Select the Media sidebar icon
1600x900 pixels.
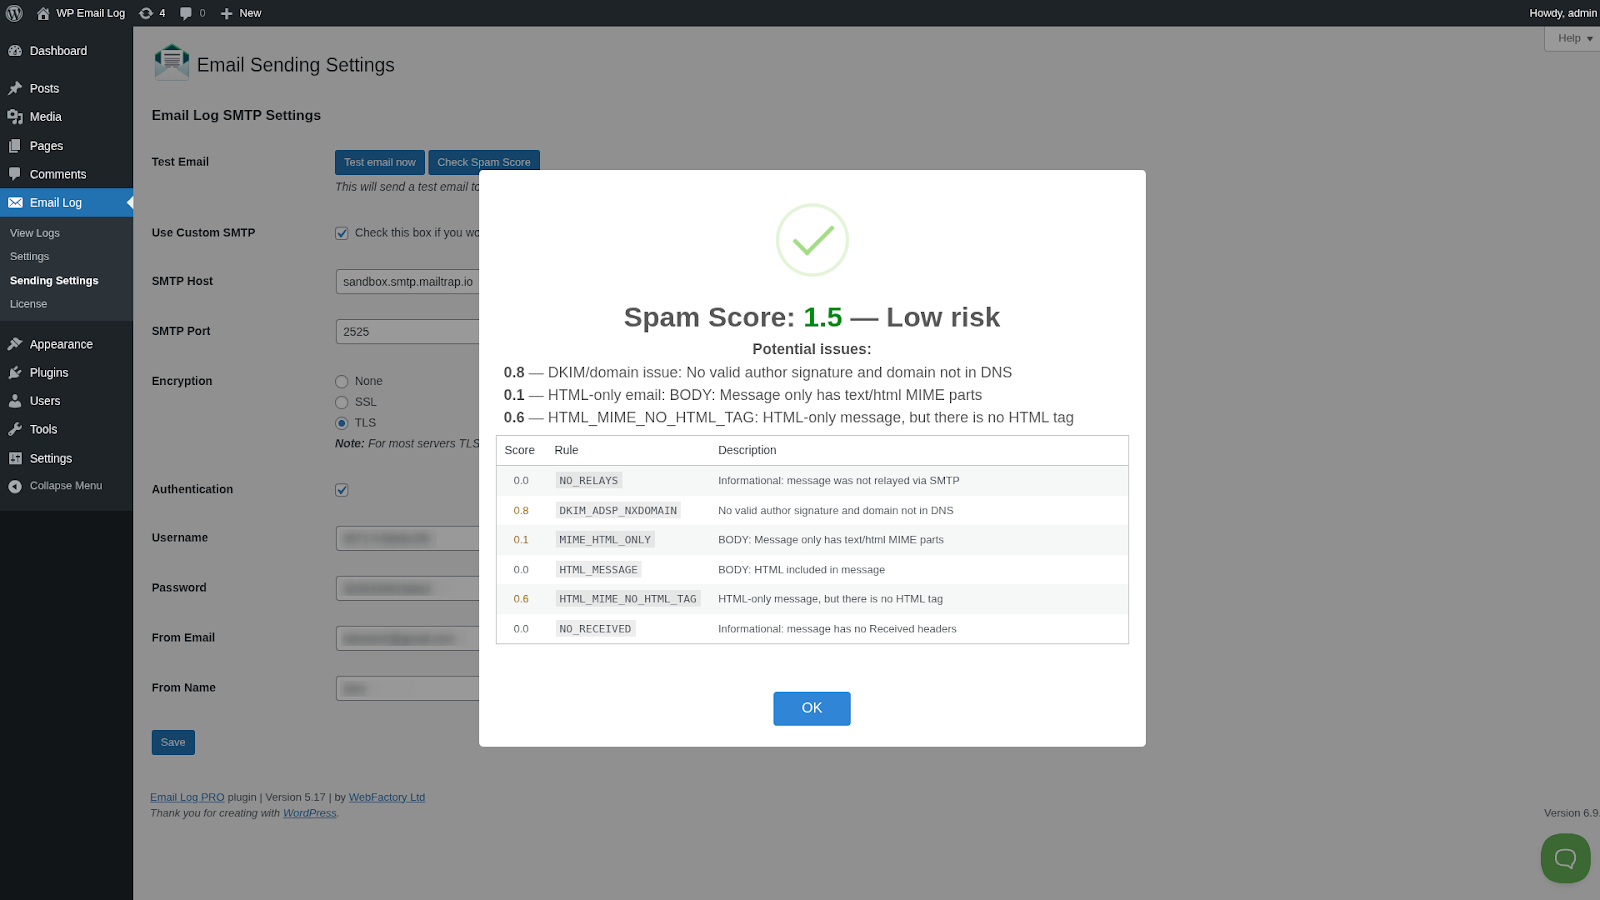[x=16, y=116]
